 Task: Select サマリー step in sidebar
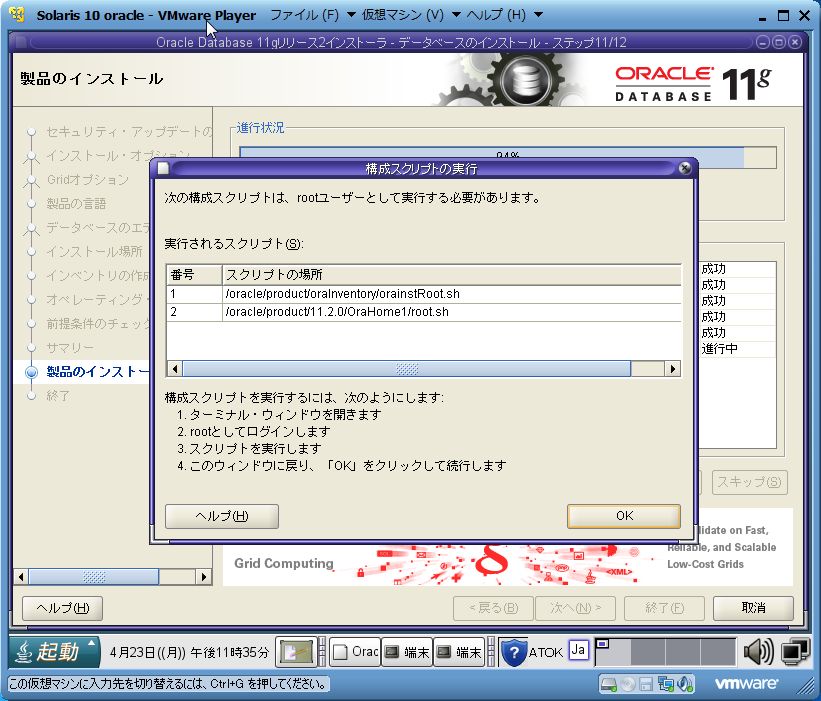70,348
